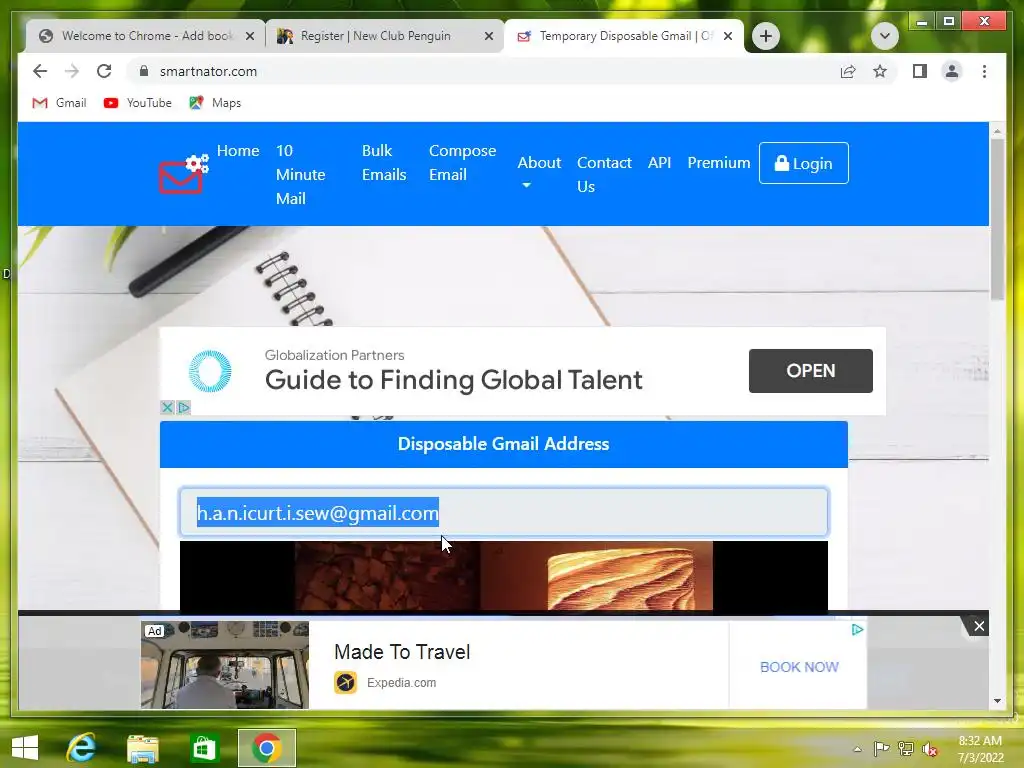Close the Temporary Disposable Gmail tab
Viewport: 1024px width, 768px height.
728,36
